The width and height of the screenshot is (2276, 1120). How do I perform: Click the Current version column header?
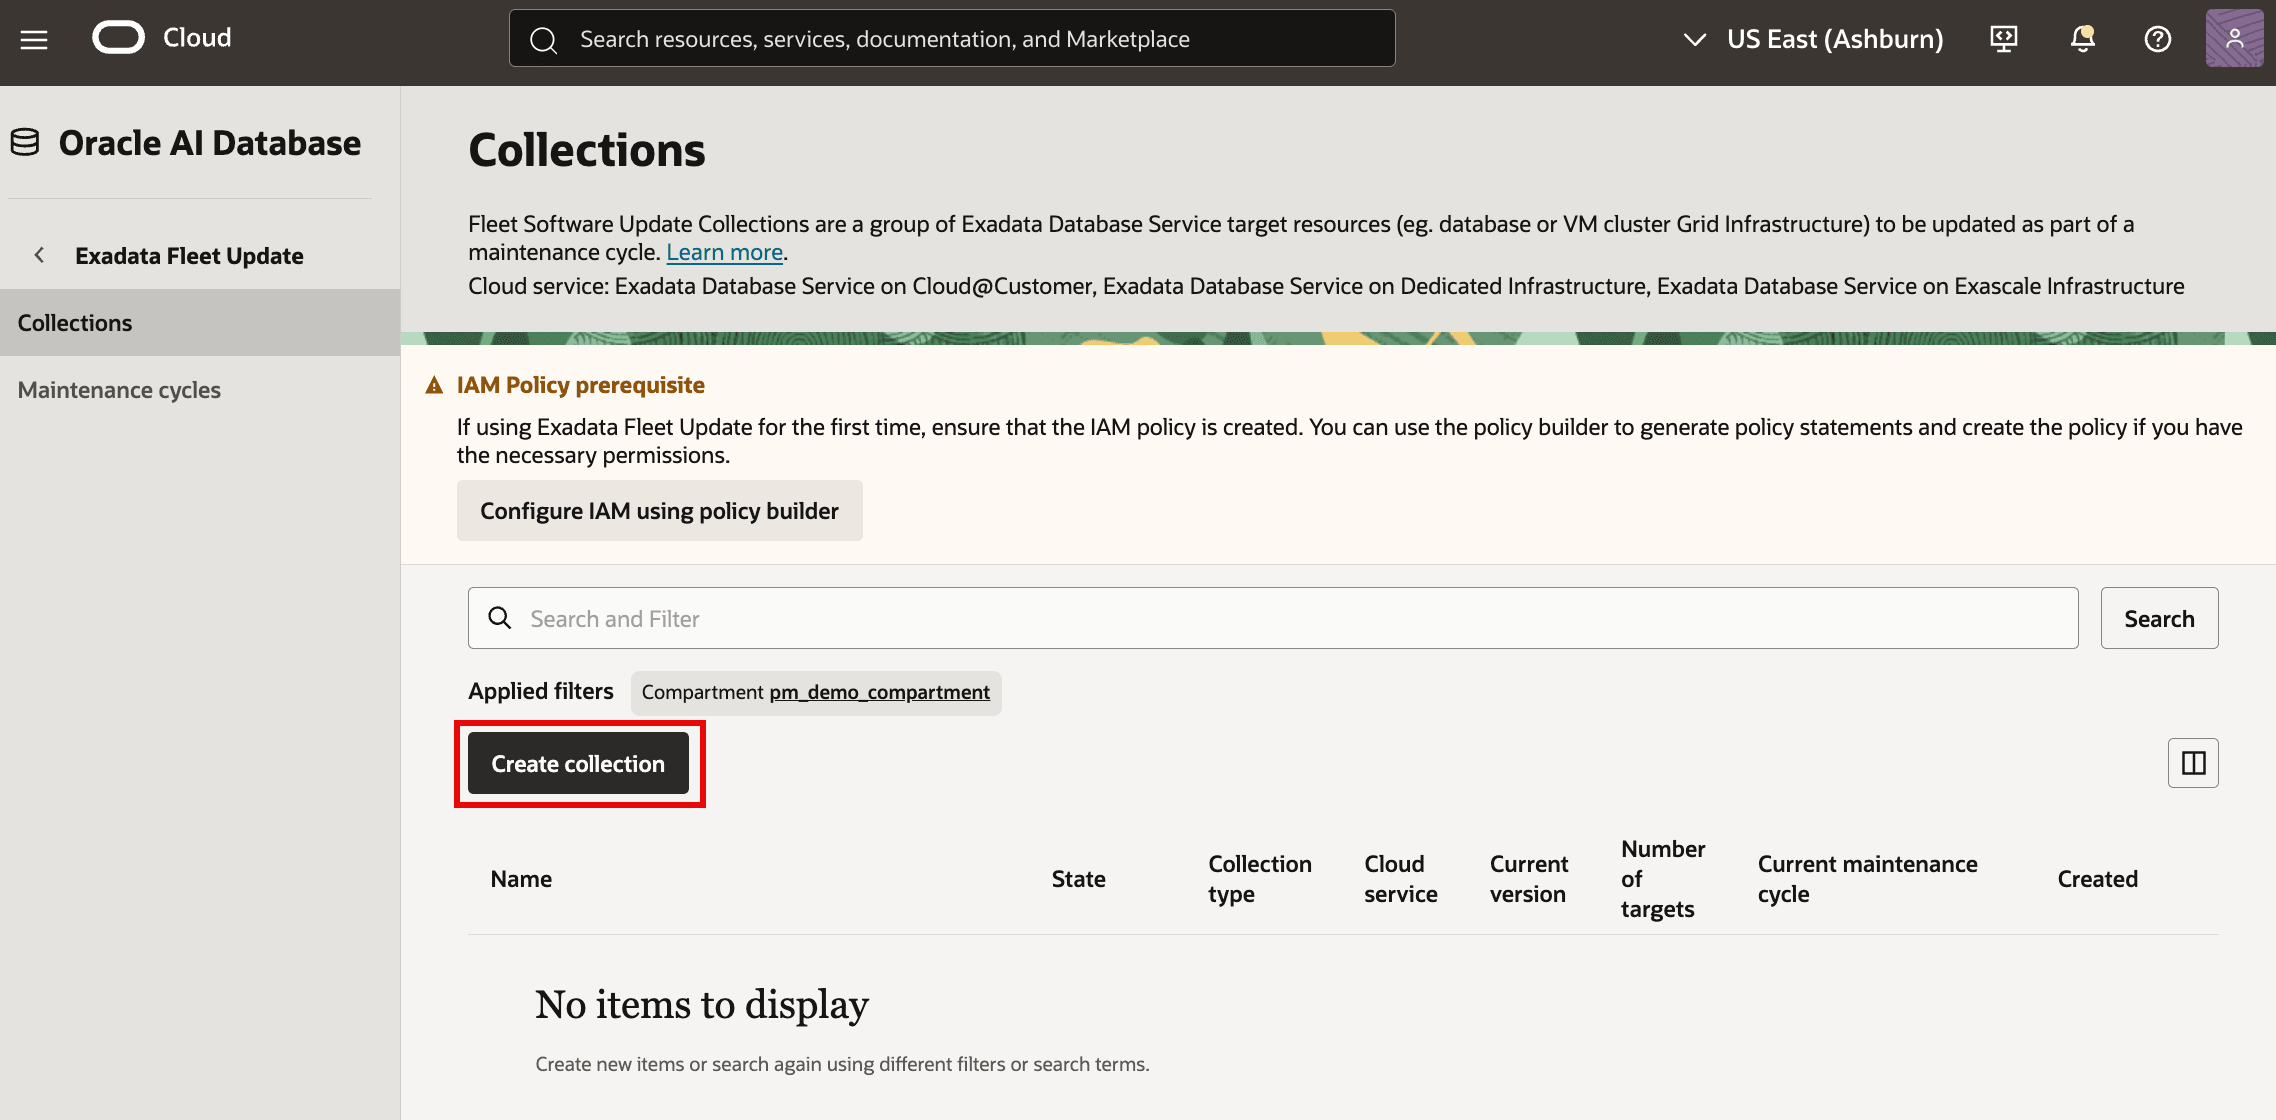[x=1529, y=879]
